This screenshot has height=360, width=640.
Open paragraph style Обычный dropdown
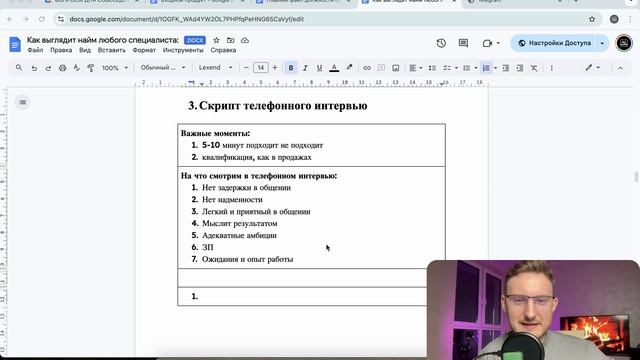point(162,68)
